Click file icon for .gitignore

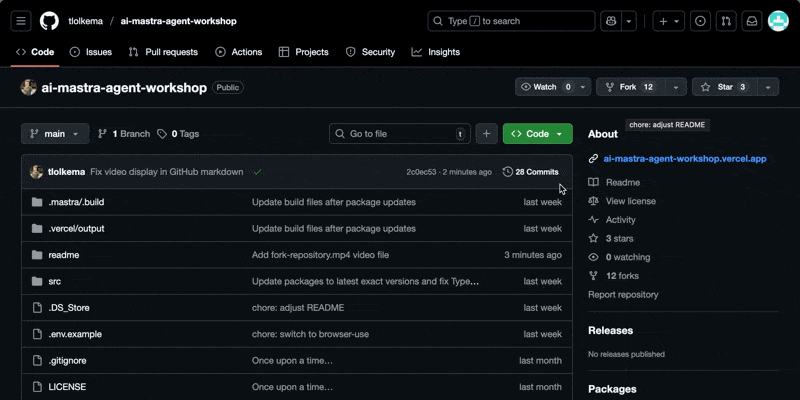[37, 361]
